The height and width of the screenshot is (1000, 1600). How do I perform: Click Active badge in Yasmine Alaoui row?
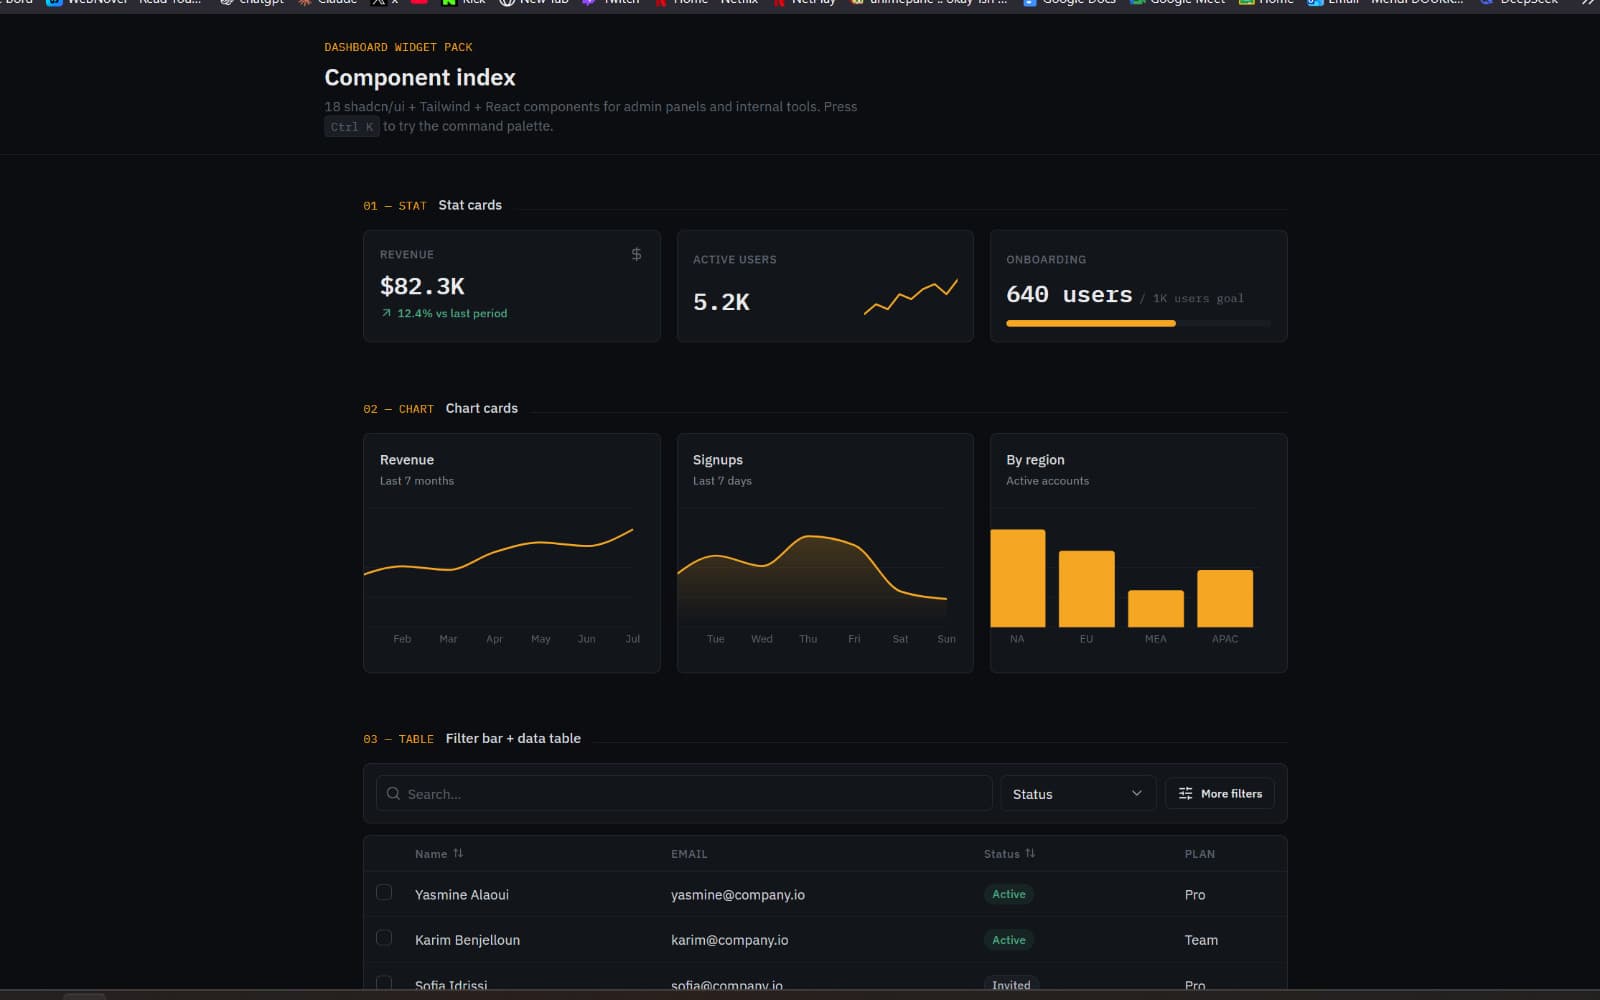click(1008, 894)
